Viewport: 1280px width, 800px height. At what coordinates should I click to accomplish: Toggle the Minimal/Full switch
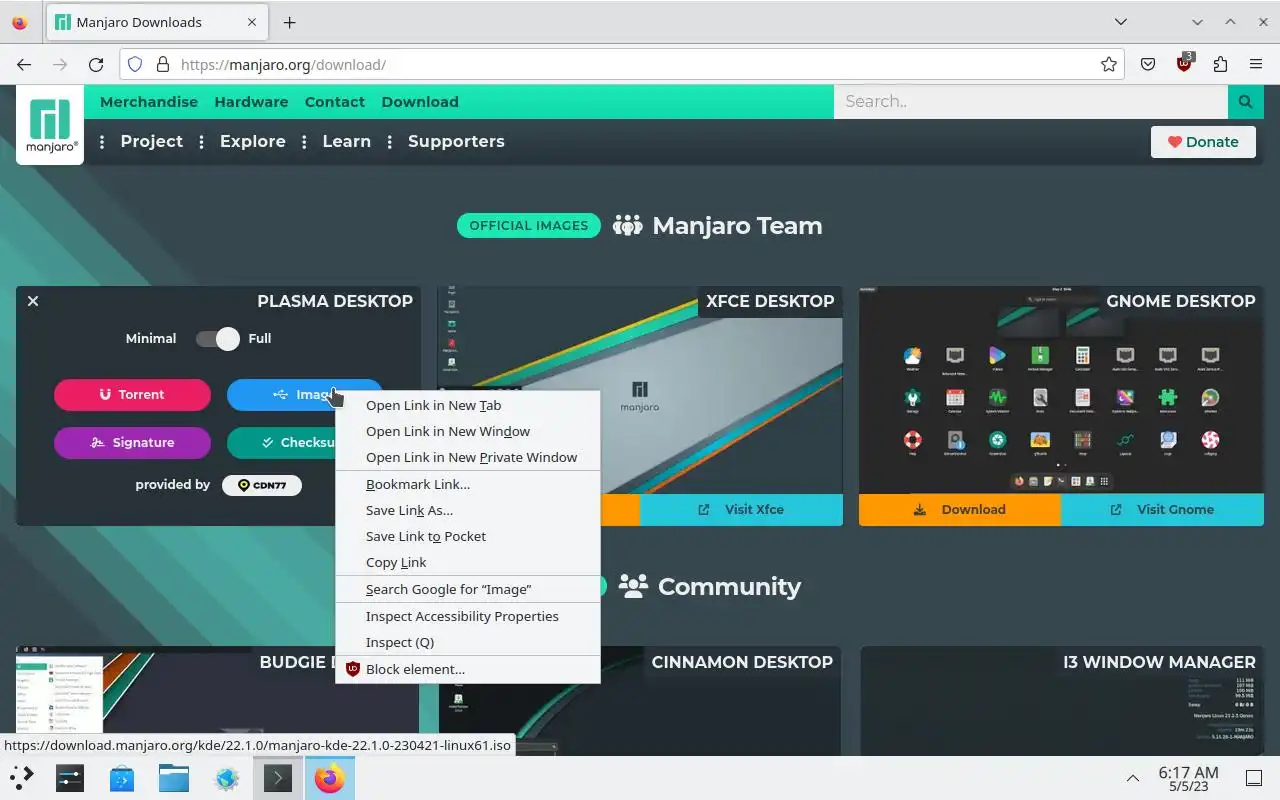pyautogui.click(x=218, y=338)
